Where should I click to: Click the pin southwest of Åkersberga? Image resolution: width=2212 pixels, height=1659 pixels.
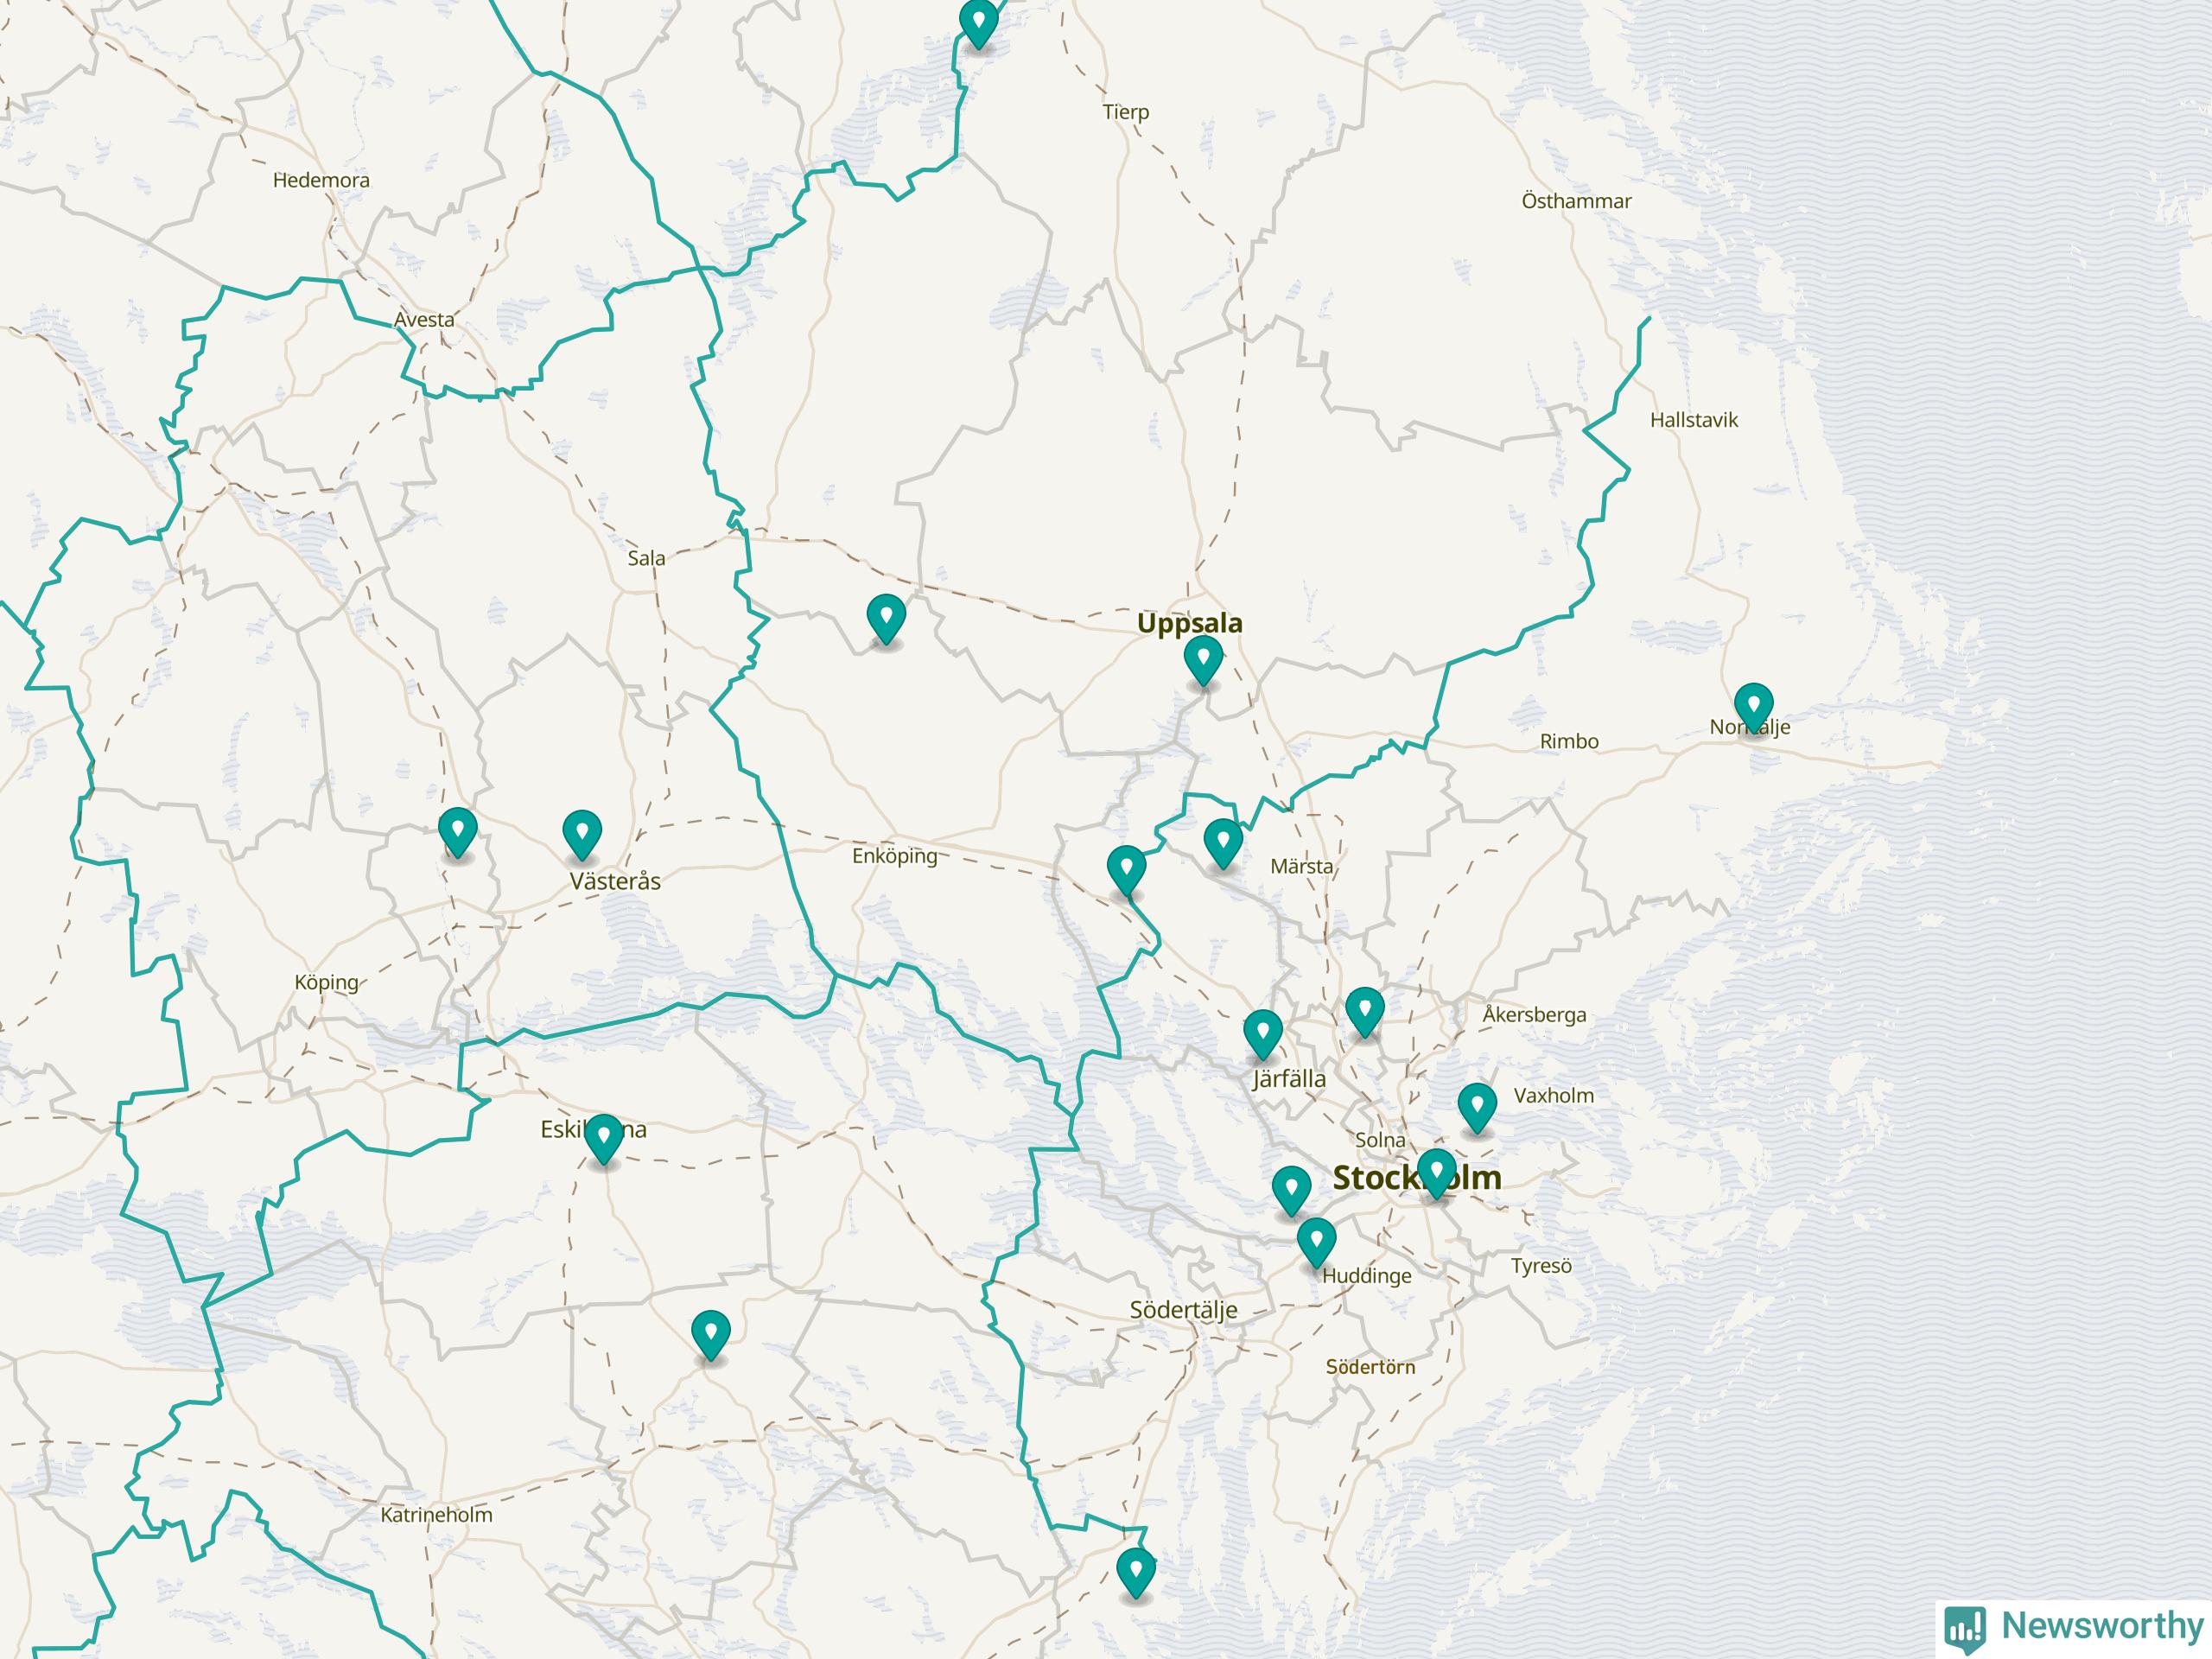click(x=1364, y=1010)
